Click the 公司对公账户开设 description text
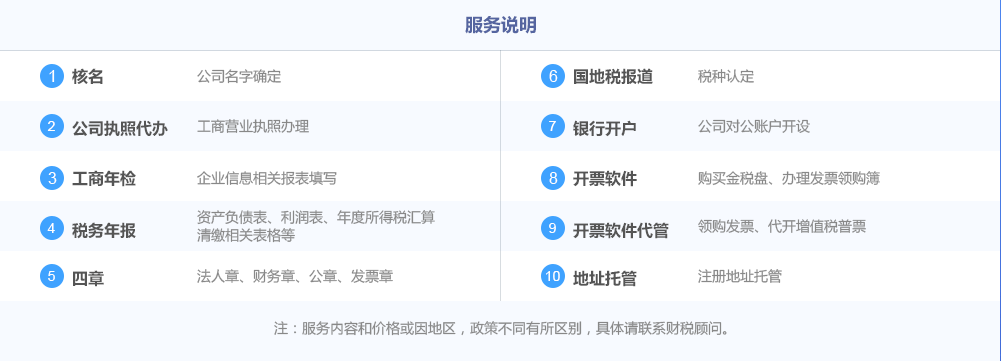The image size is (1001, 361). (754, 127)
